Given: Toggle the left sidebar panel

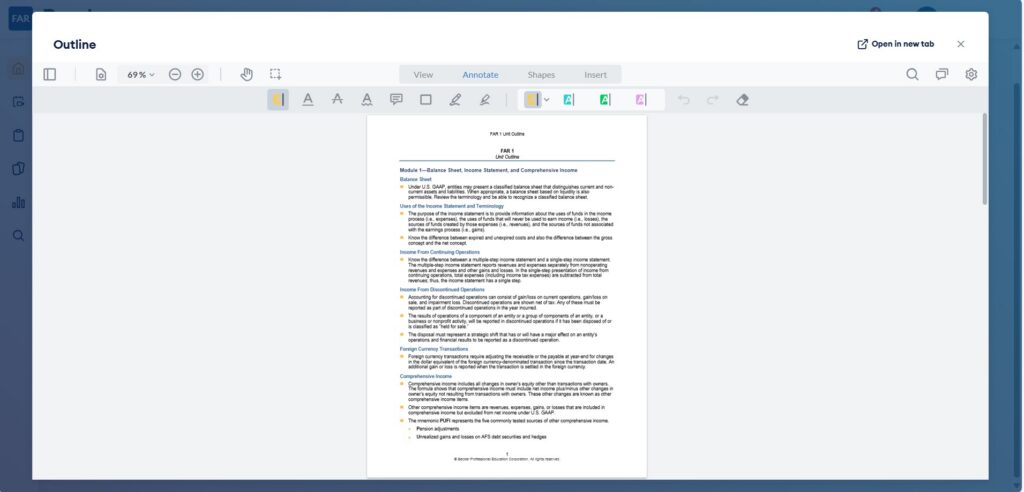Looking at the screenshot, I should [x=50, y=74].
